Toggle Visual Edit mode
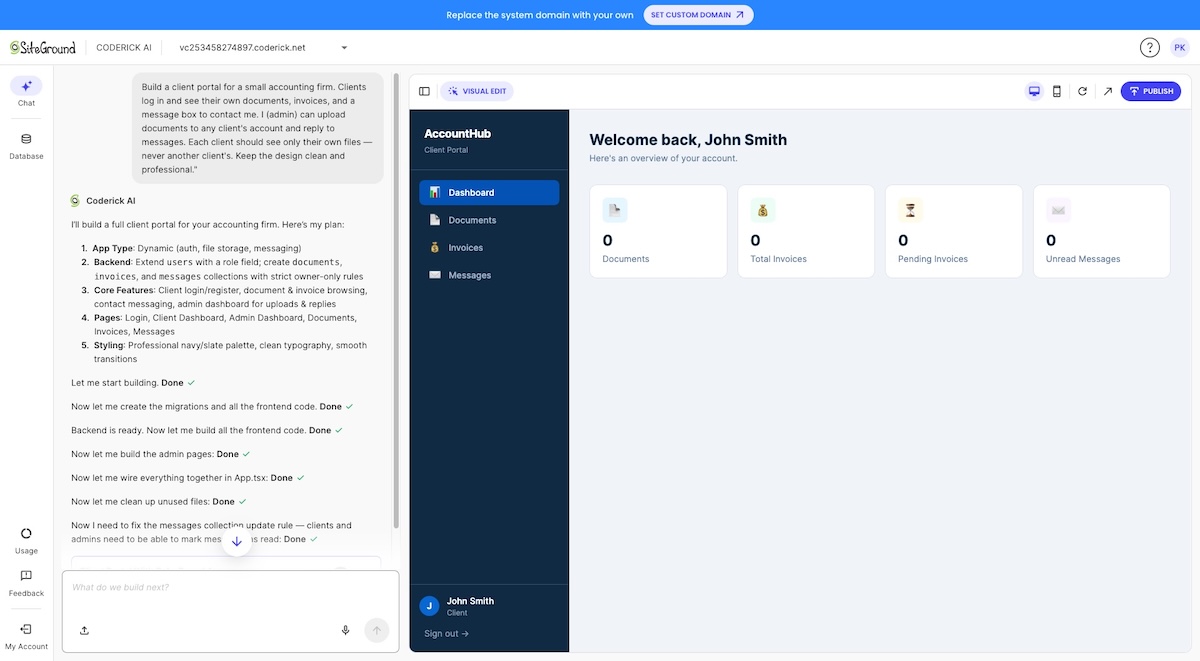This screenshot has width=1200, height=661. tap(477, 91)
